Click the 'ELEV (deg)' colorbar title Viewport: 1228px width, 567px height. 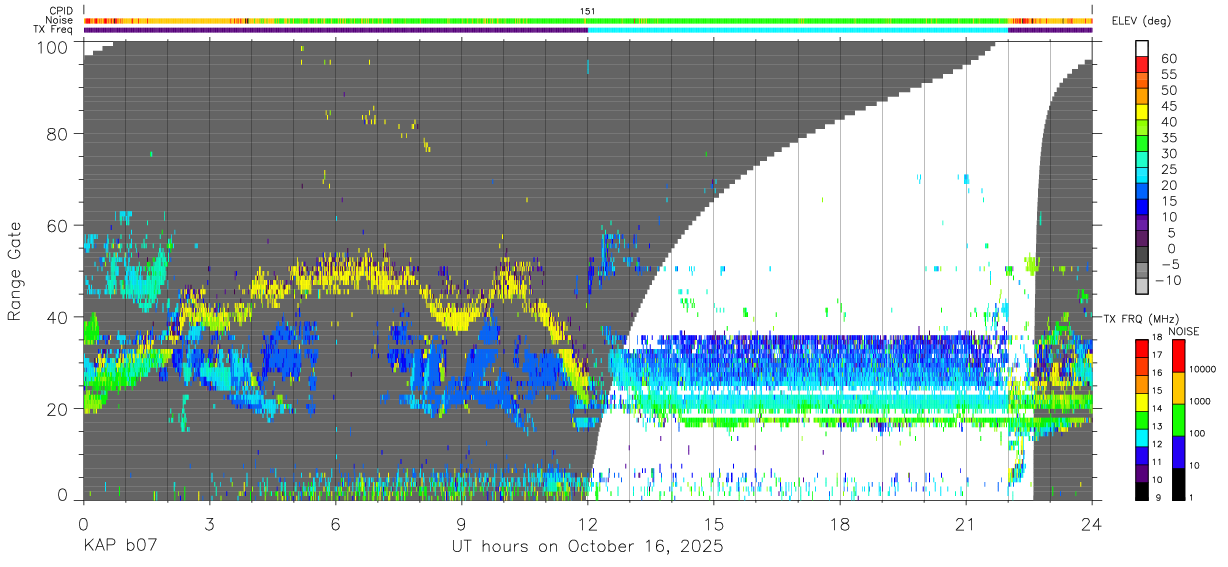click(1141, 21)
